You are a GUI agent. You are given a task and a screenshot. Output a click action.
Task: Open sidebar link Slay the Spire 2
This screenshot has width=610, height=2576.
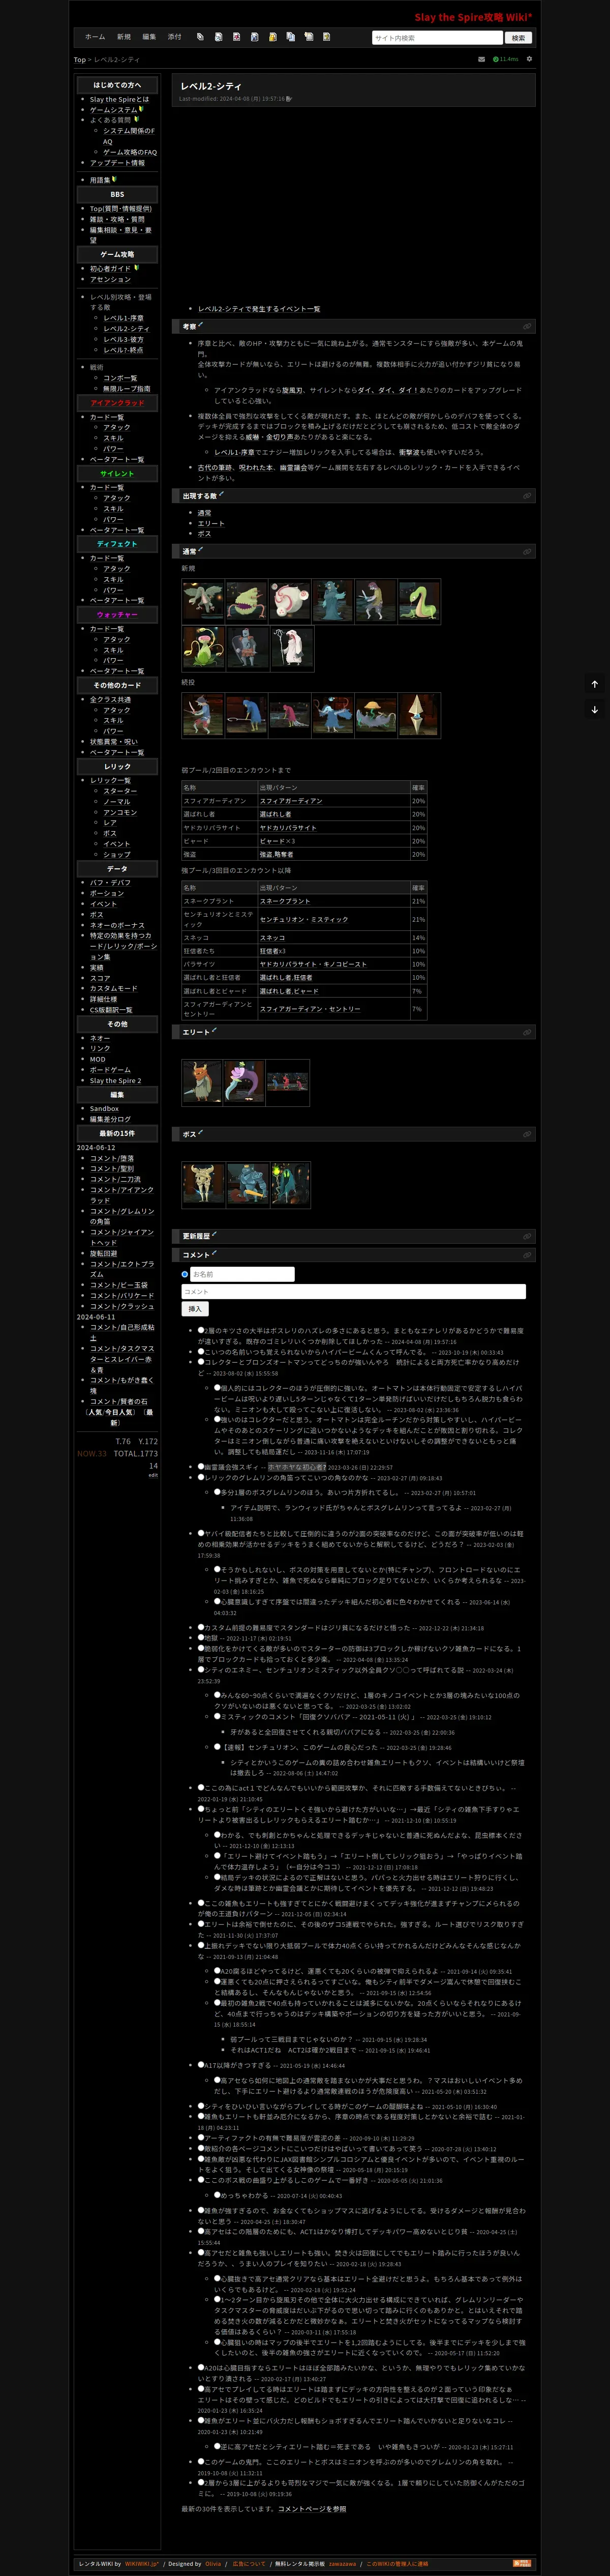(x=115, y=1081)
